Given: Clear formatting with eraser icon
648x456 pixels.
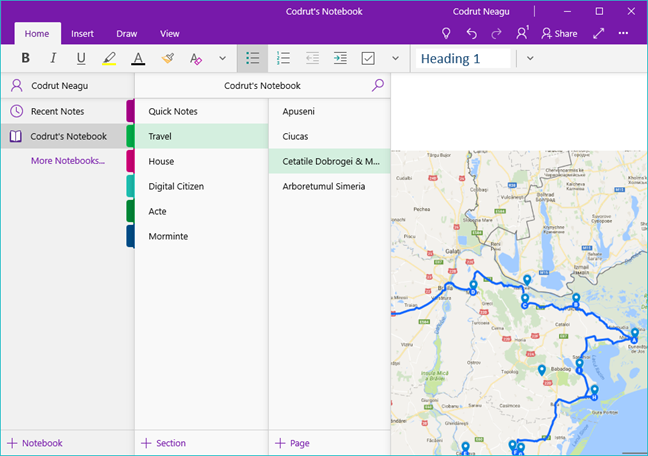Looking at the screenshot, I should (x=195, y=58).
